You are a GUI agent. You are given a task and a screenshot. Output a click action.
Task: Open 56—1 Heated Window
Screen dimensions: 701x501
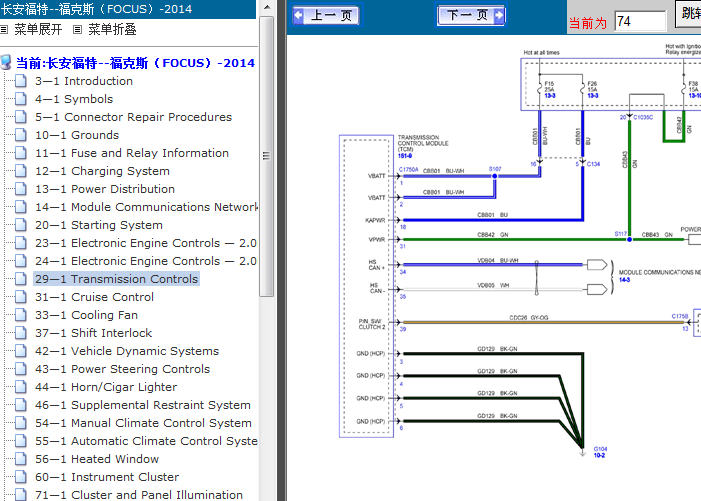pyautogui.click(x=97, y=459)
